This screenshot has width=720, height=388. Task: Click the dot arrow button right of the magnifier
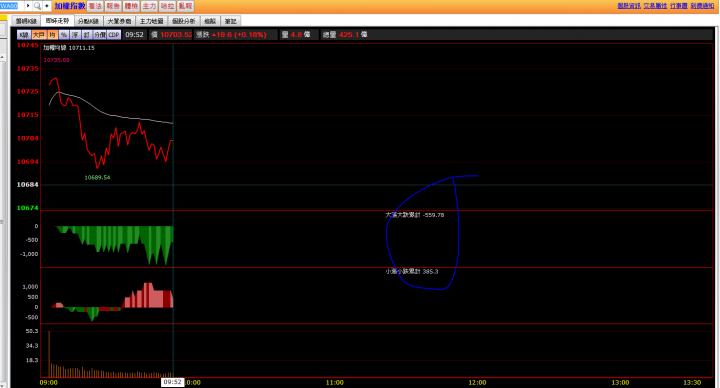(47, 6)
